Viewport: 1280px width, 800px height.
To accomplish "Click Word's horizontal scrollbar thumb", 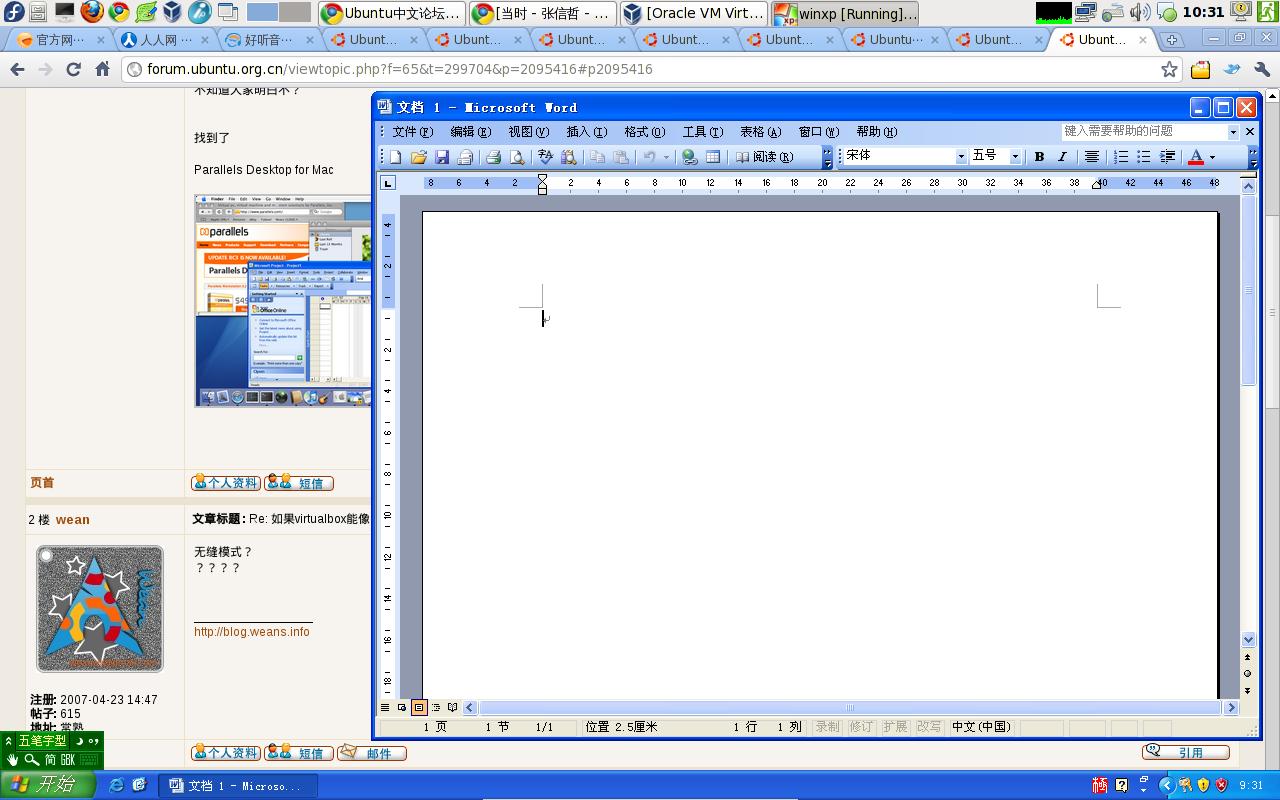I will tap(850, 707).
